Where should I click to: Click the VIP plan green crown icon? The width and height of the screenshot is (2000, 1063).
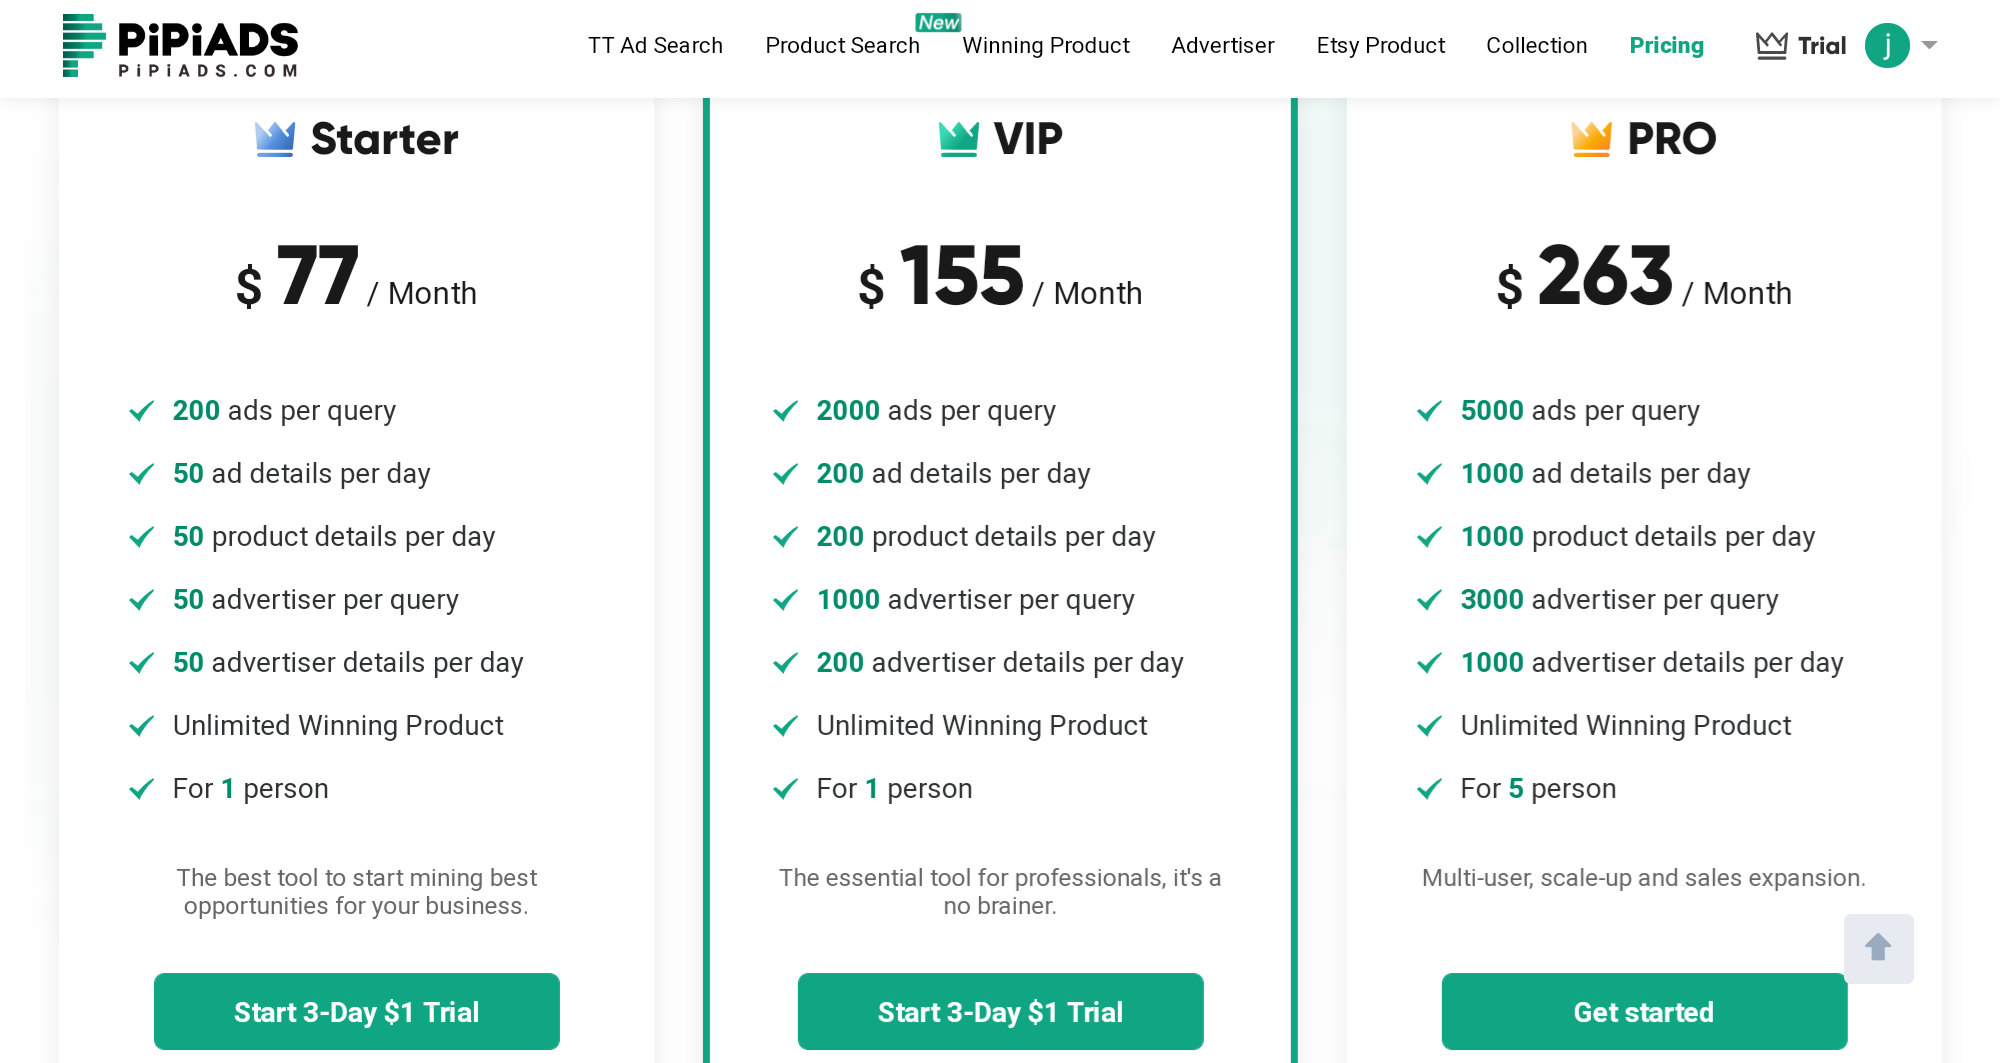pyautogui.click(x=959, y=139)
